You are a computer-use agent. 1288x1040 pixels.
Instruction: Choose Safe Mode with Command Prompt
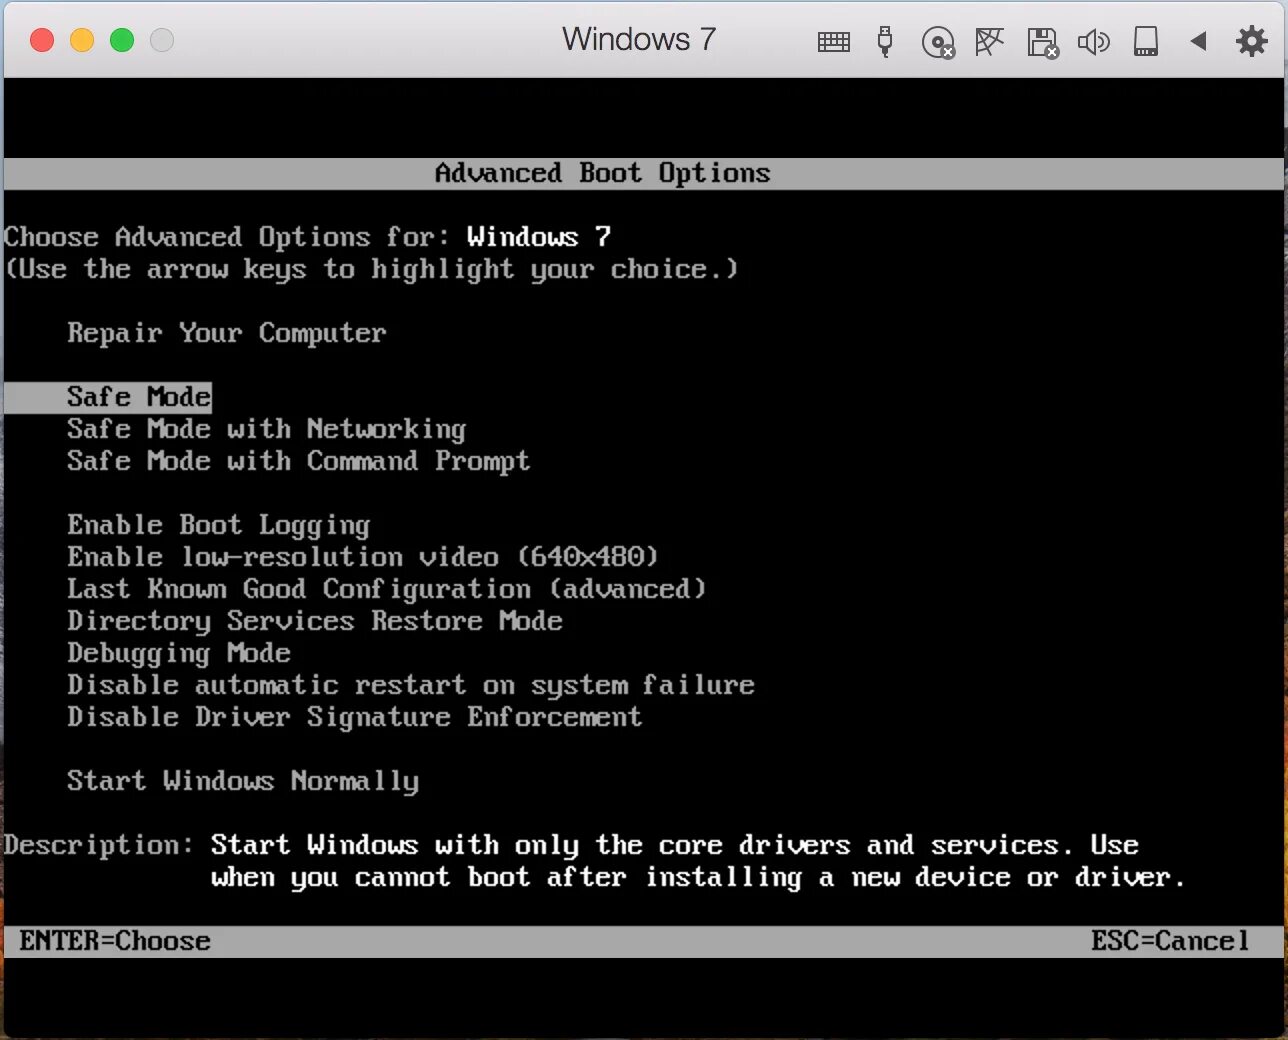(299, 461)
